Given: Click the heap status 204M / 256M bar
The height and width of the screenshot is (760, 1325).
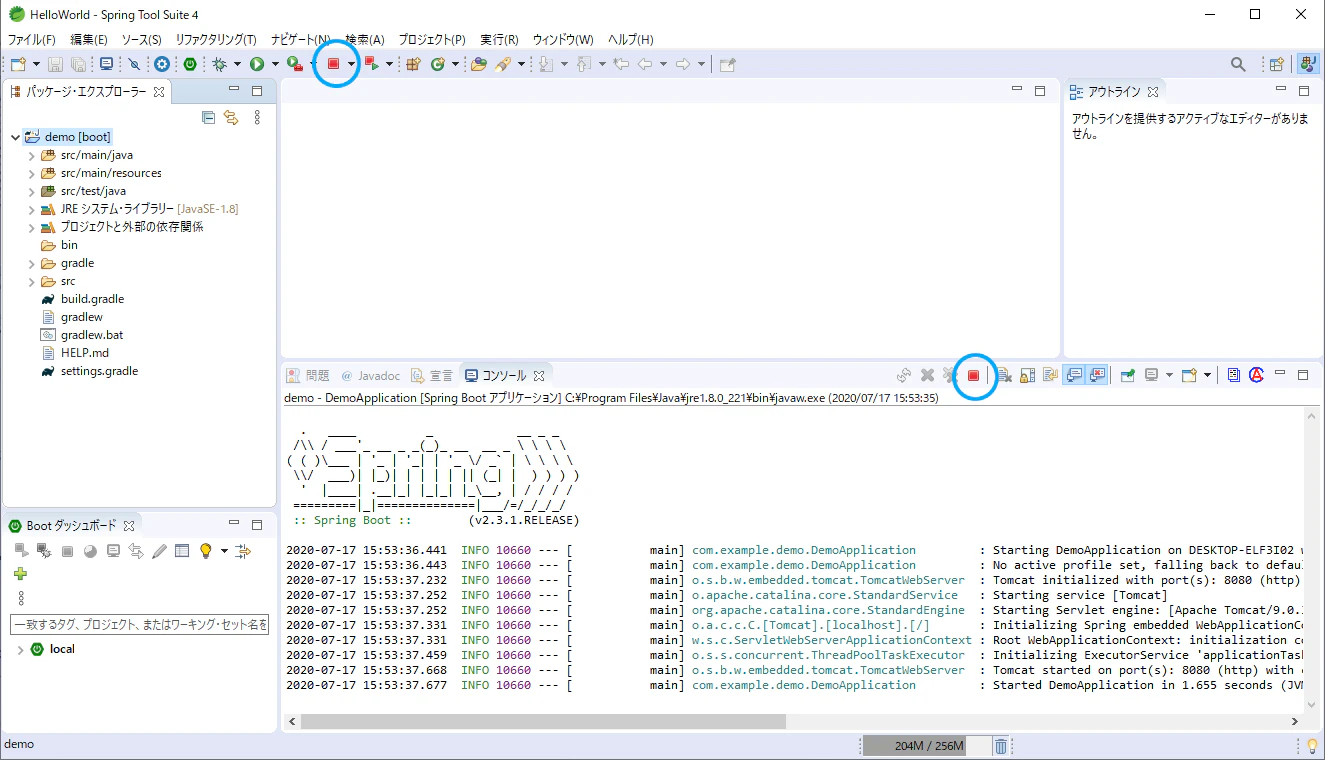Looking at the screenshot, I should tap(926, 745).
